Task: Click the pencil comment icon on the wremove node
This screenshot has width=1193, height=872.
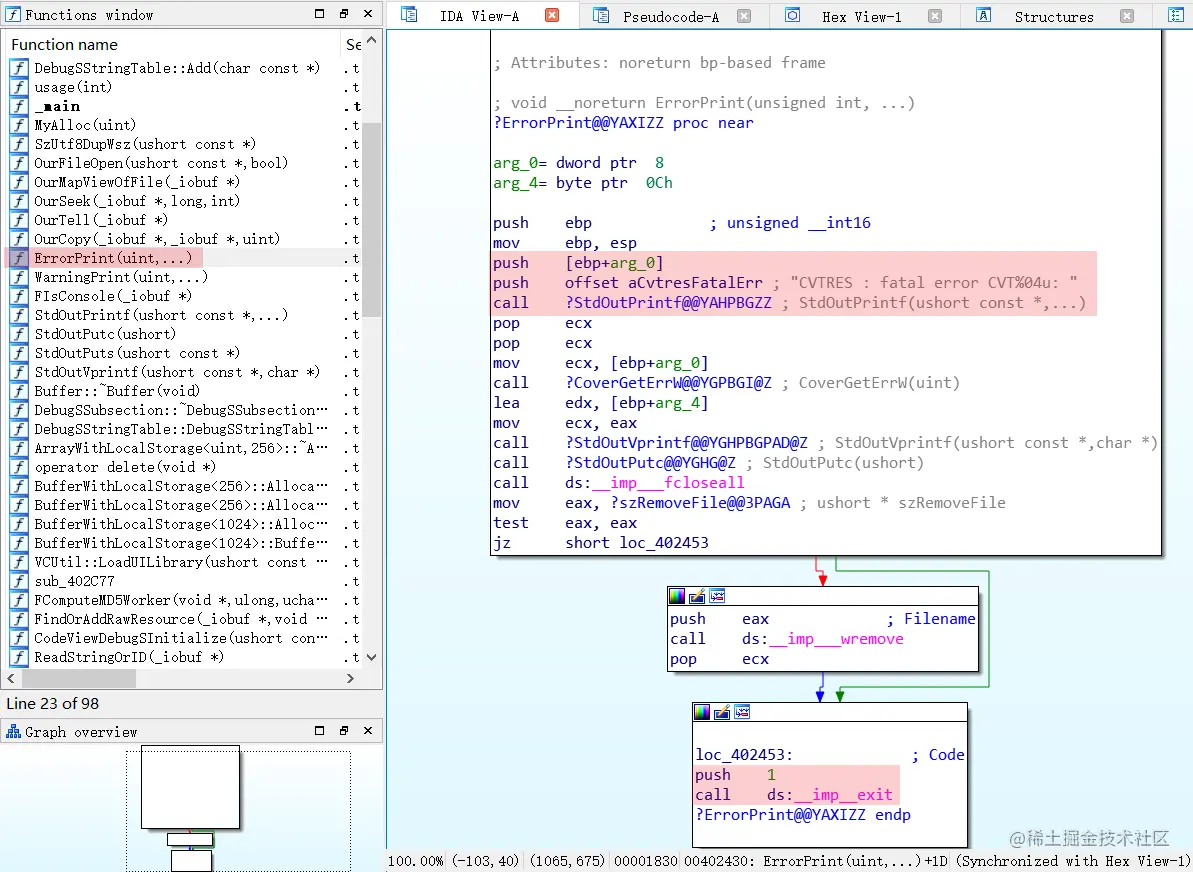Action: [696, 596]
